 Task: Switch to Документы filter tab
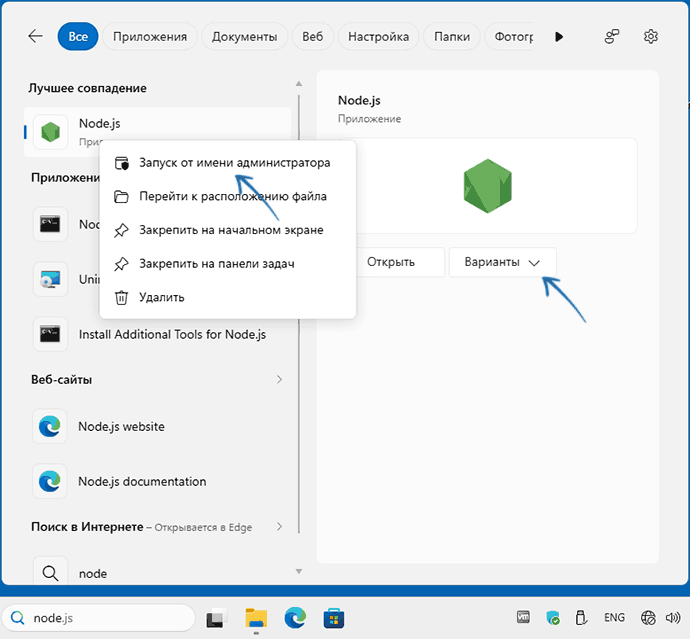point(244,37)
